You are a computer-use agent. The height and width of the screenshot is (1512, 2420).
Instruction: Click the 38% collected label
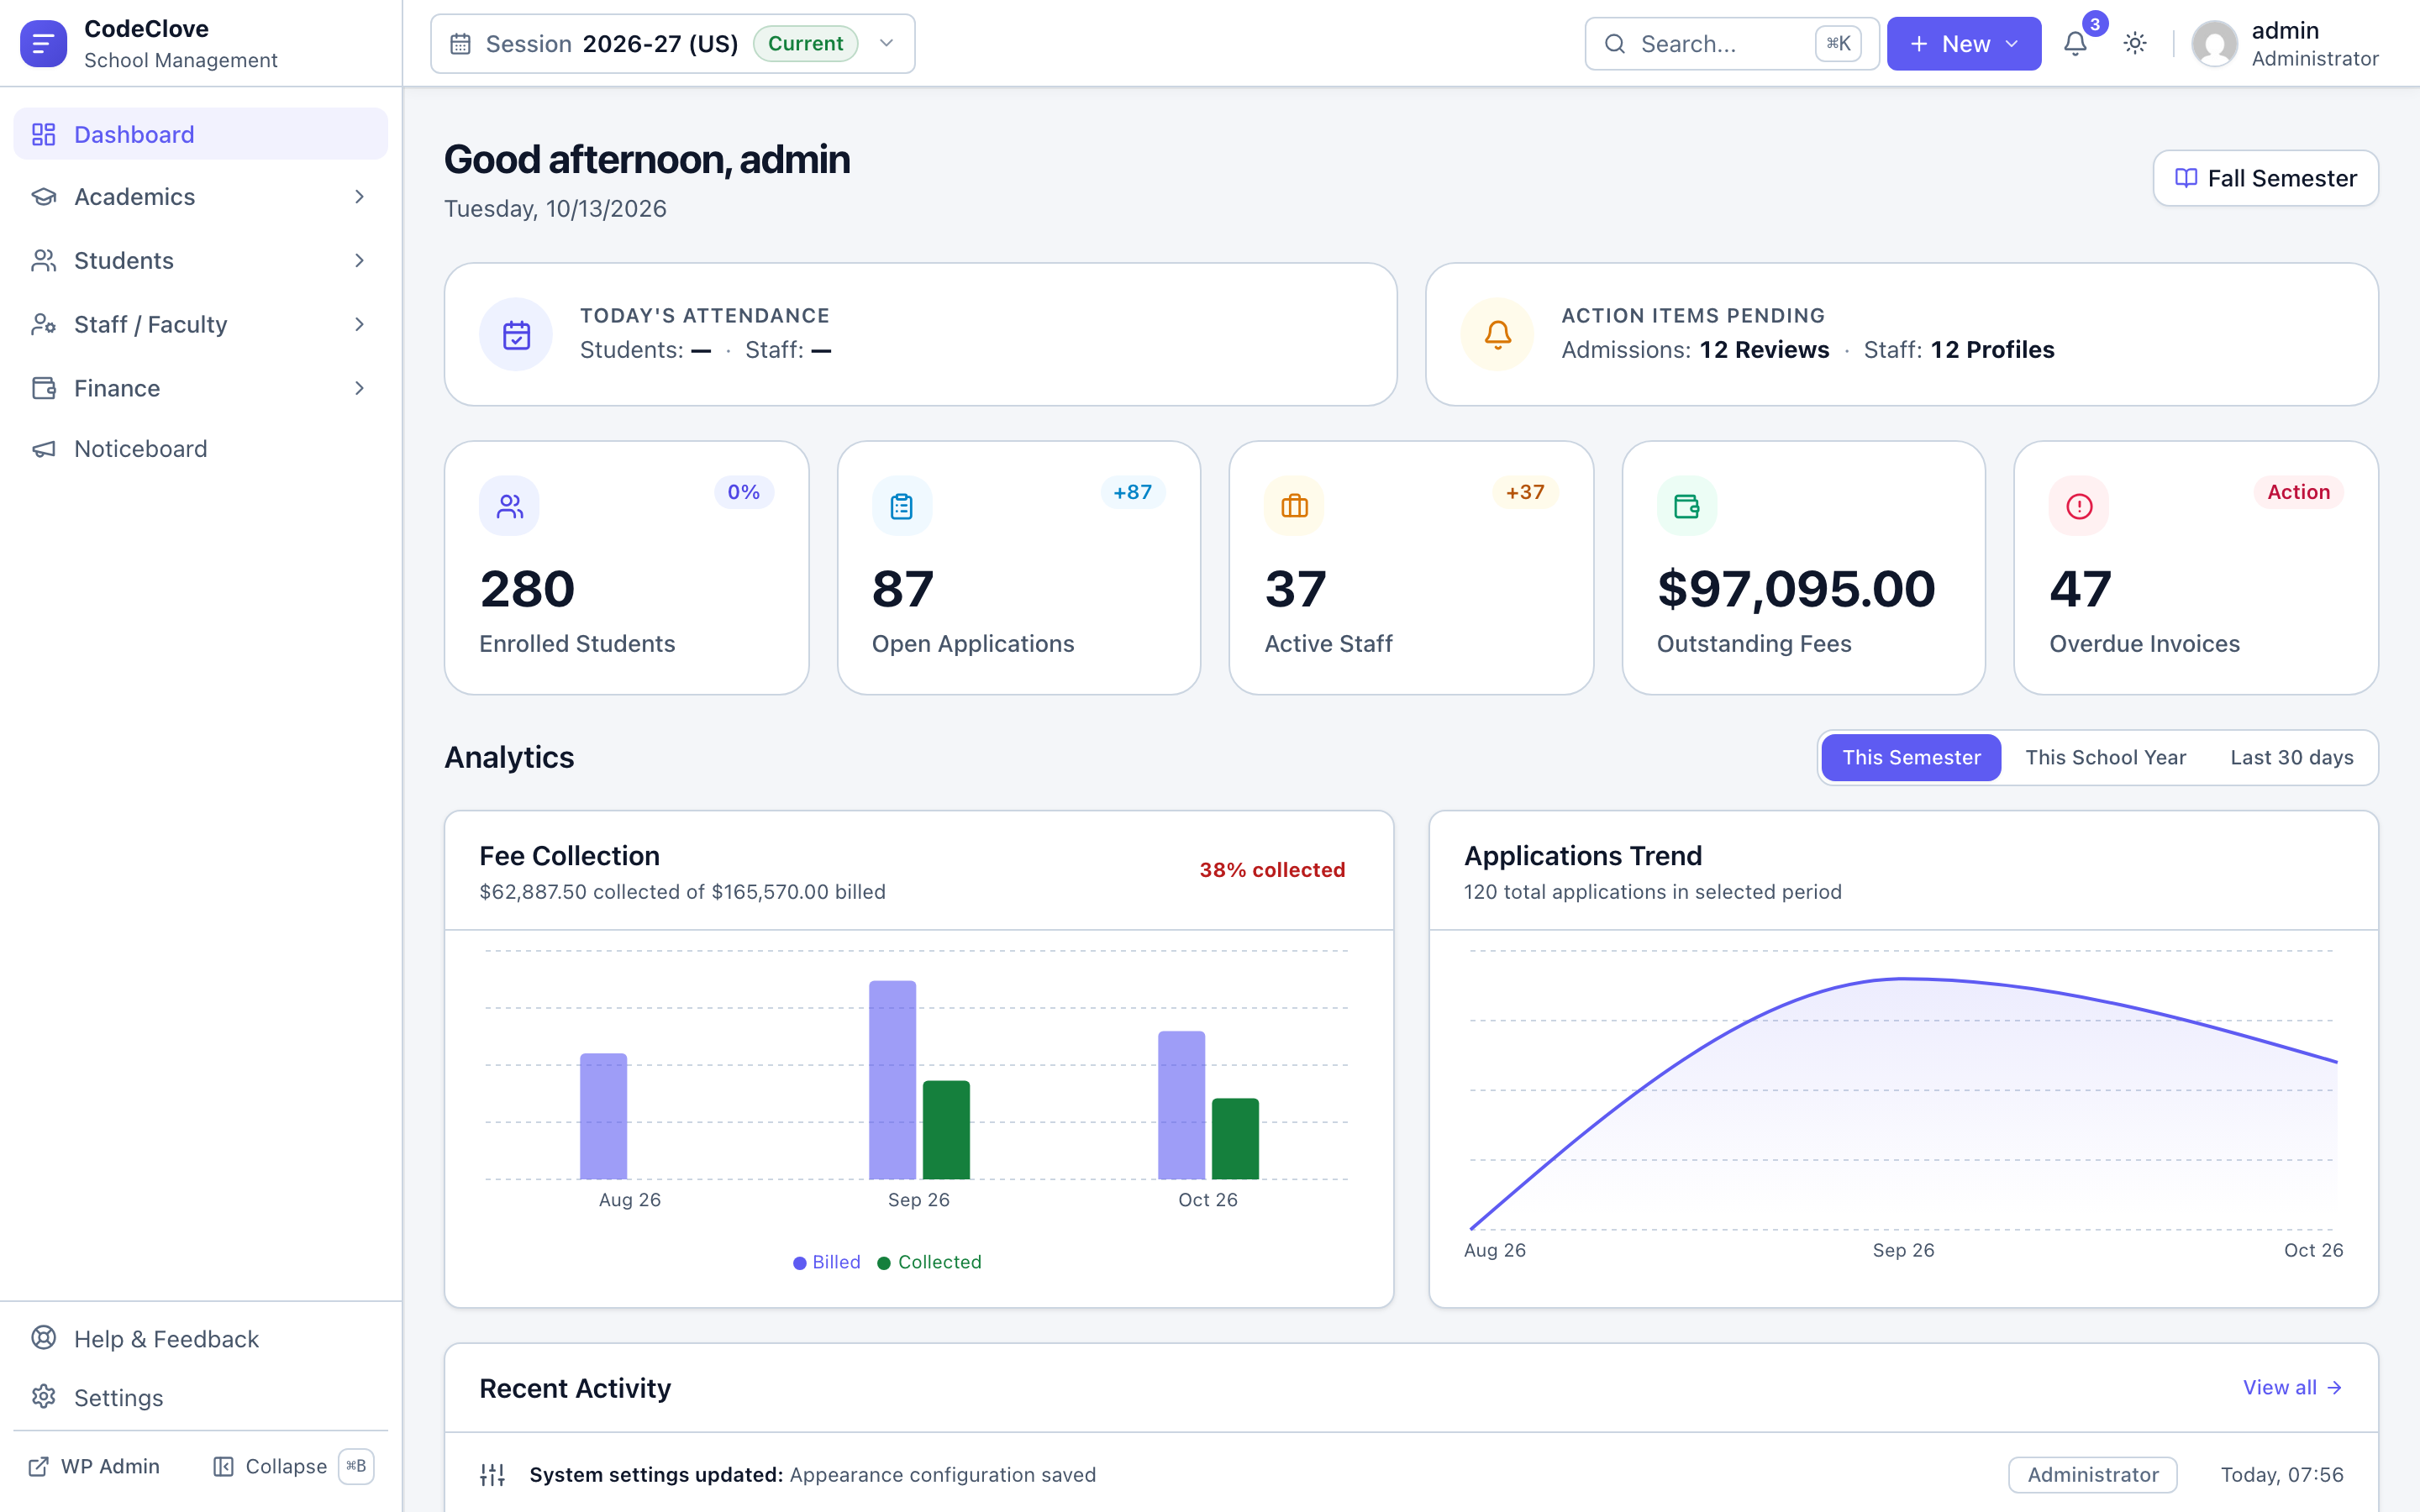click(1272, 870)
